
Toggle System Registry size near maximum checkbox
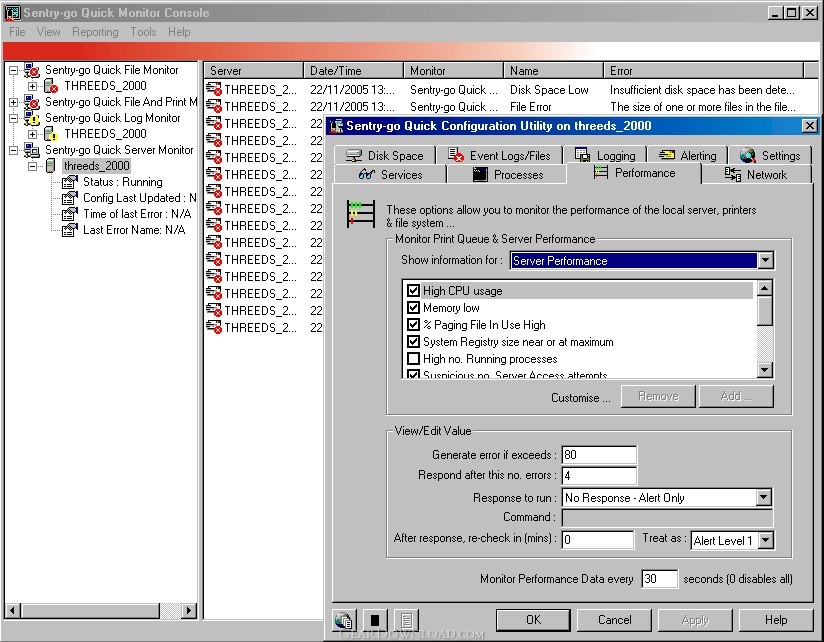[414, 342]
